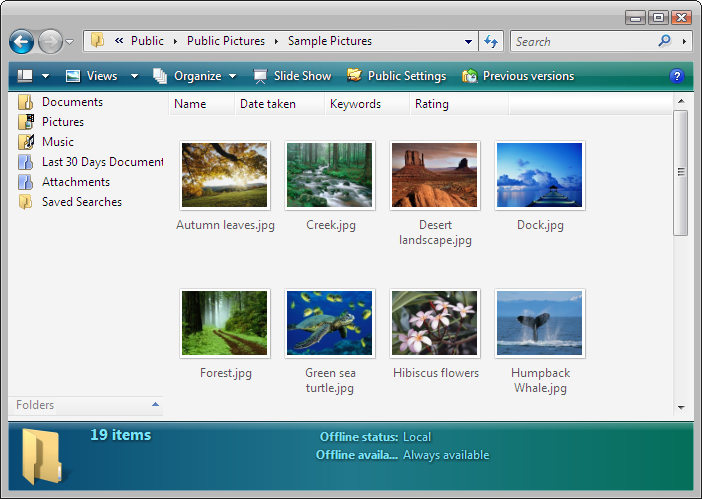Click the Back navigation arrow button
The image size is (702, 499).
(x=22, y=42)
